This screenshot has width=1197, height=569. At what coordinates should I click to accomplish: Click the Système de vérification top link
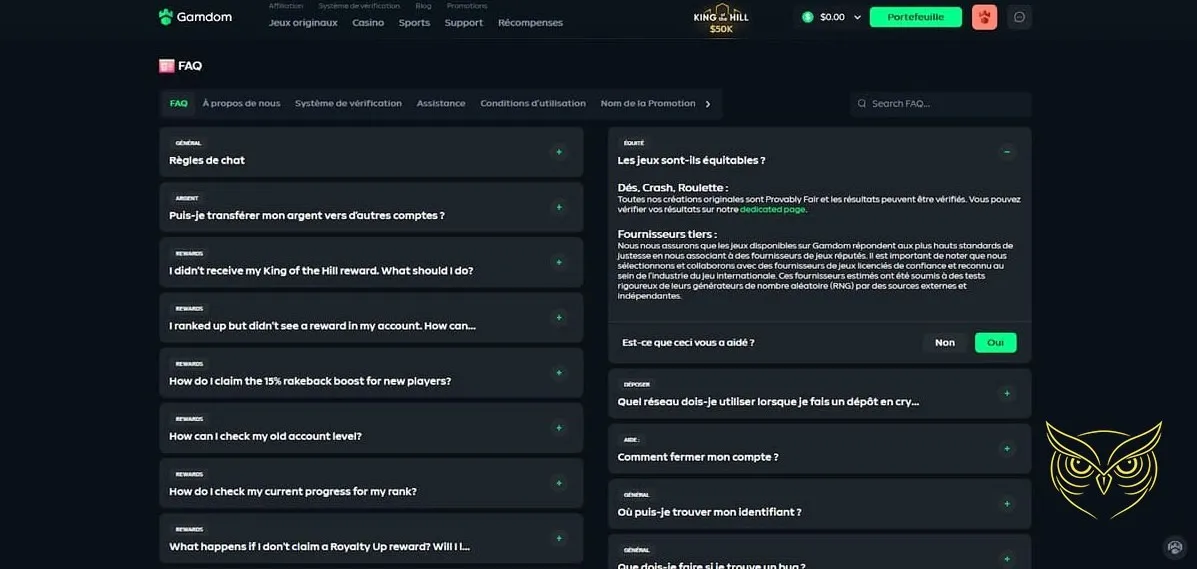point(359,5)
